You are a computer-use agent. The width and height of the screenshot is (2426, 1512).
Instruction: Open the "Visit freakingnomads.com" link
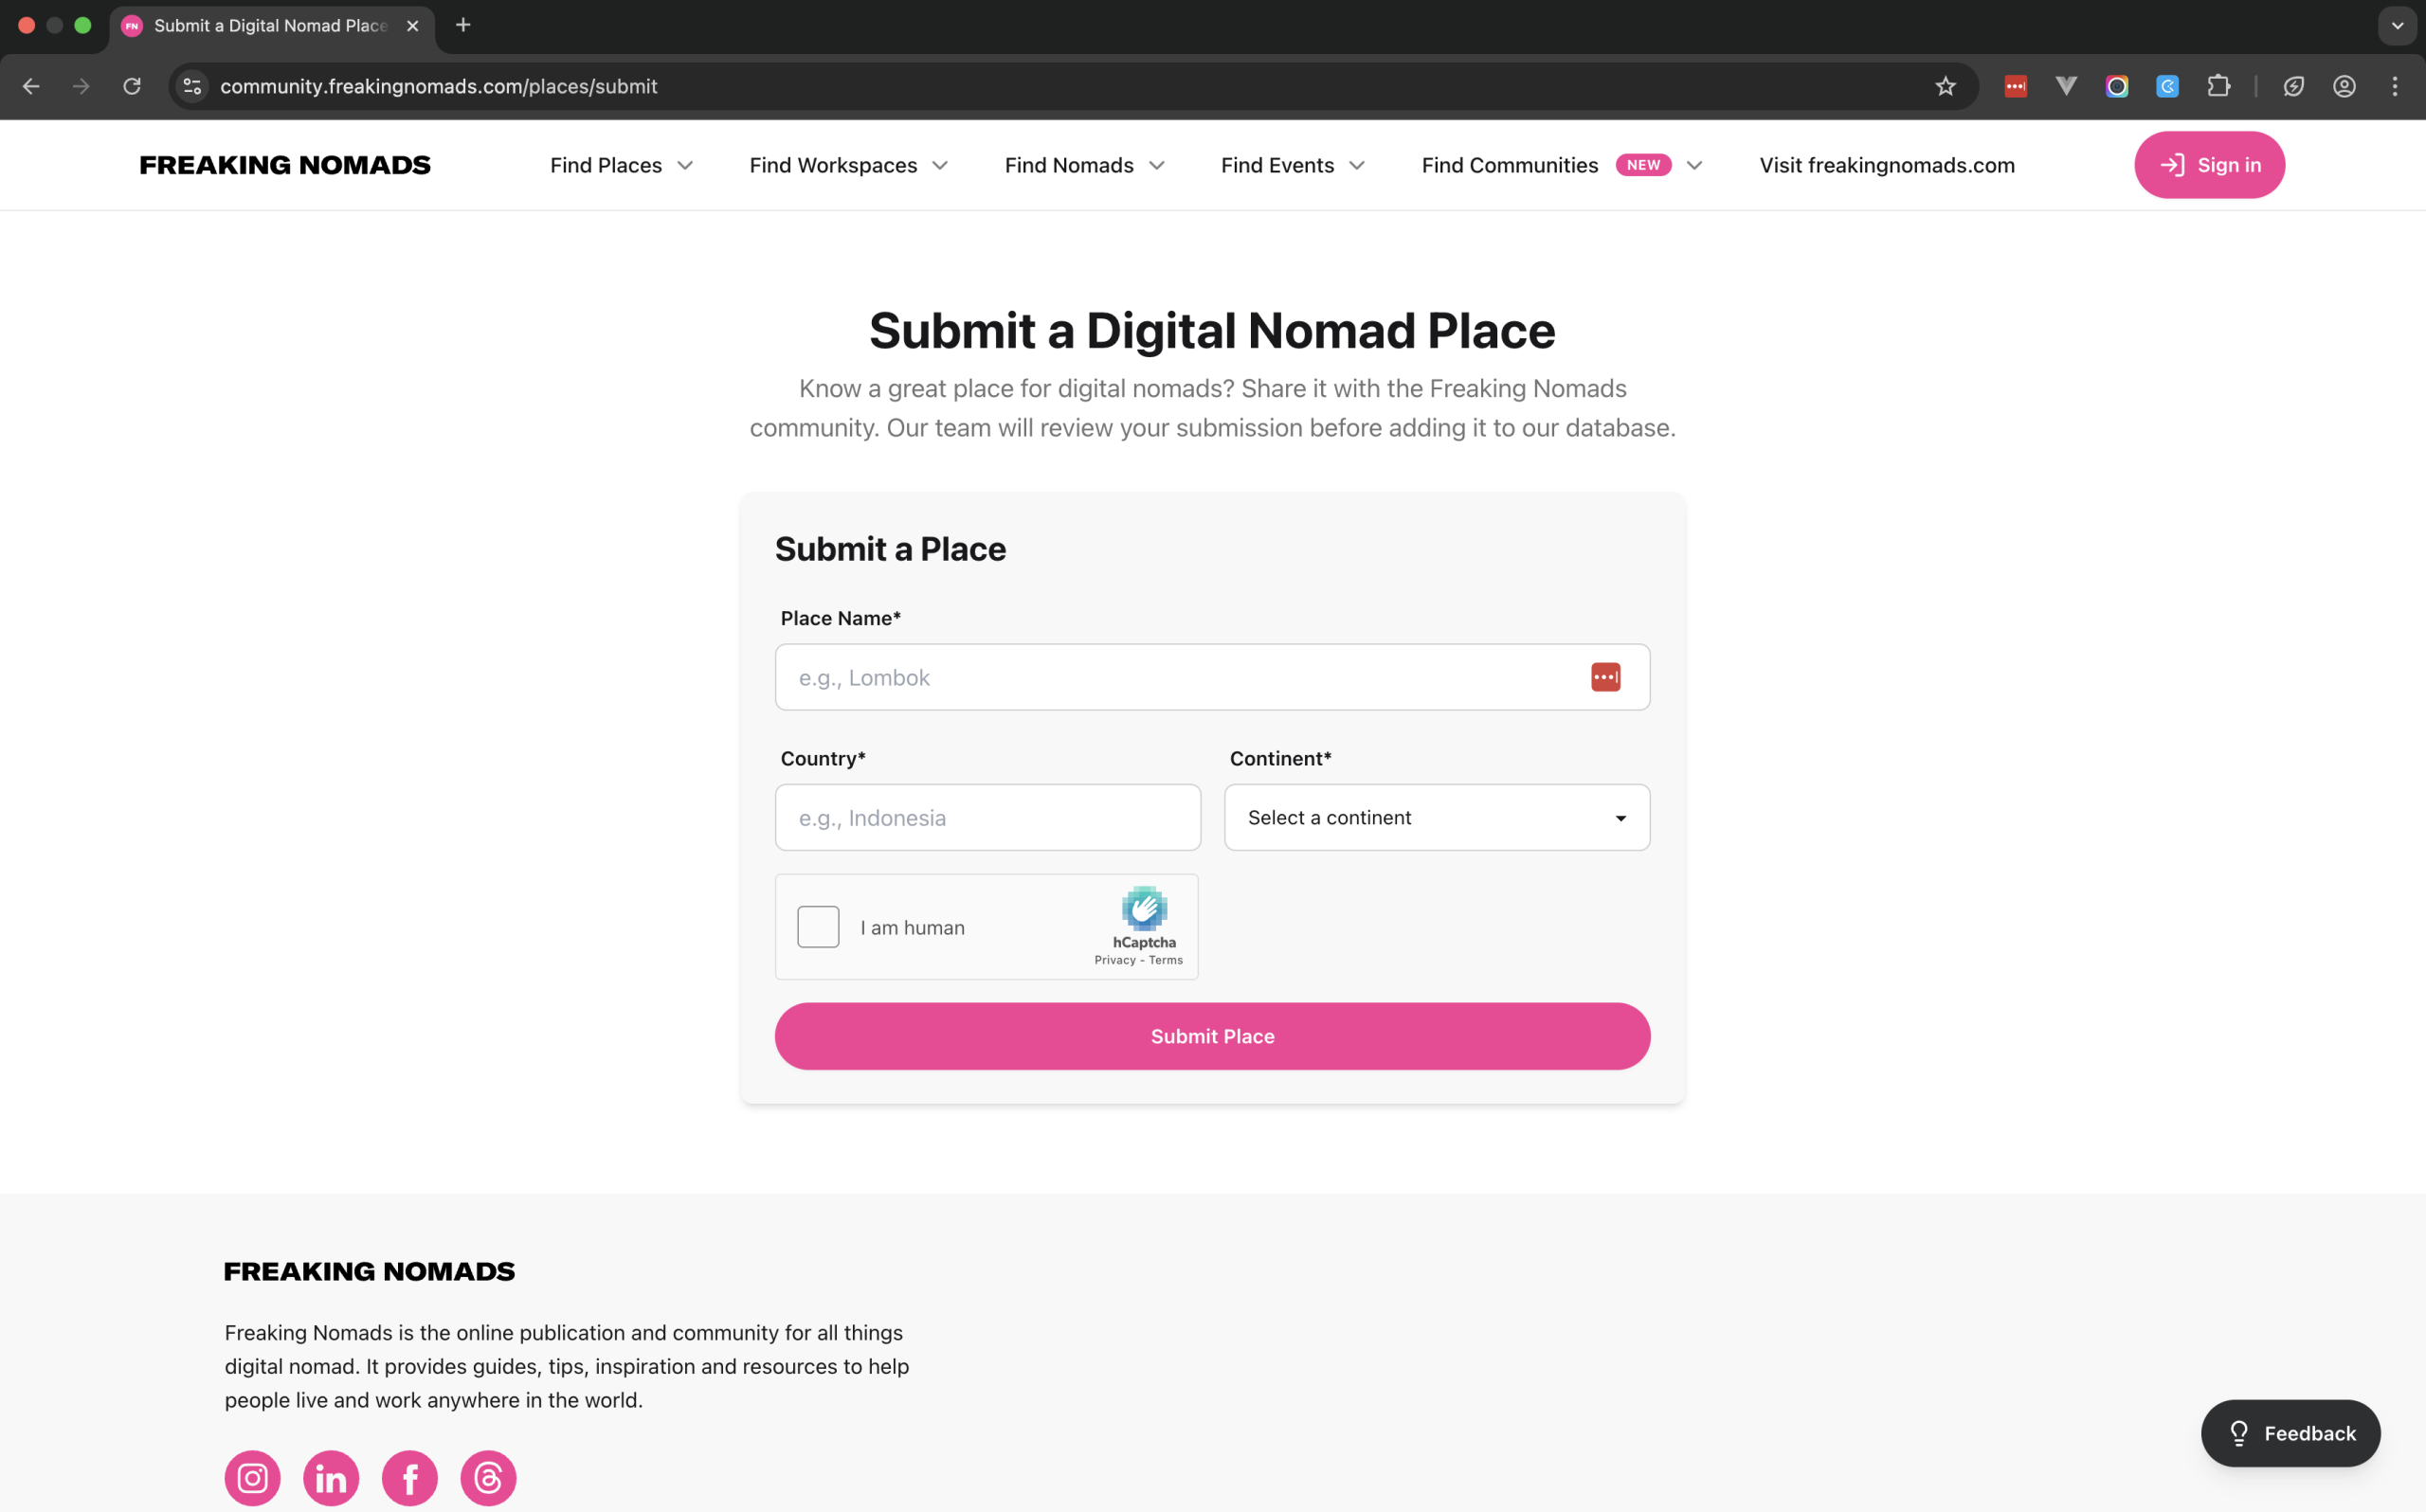click(x=1886, y=165)
